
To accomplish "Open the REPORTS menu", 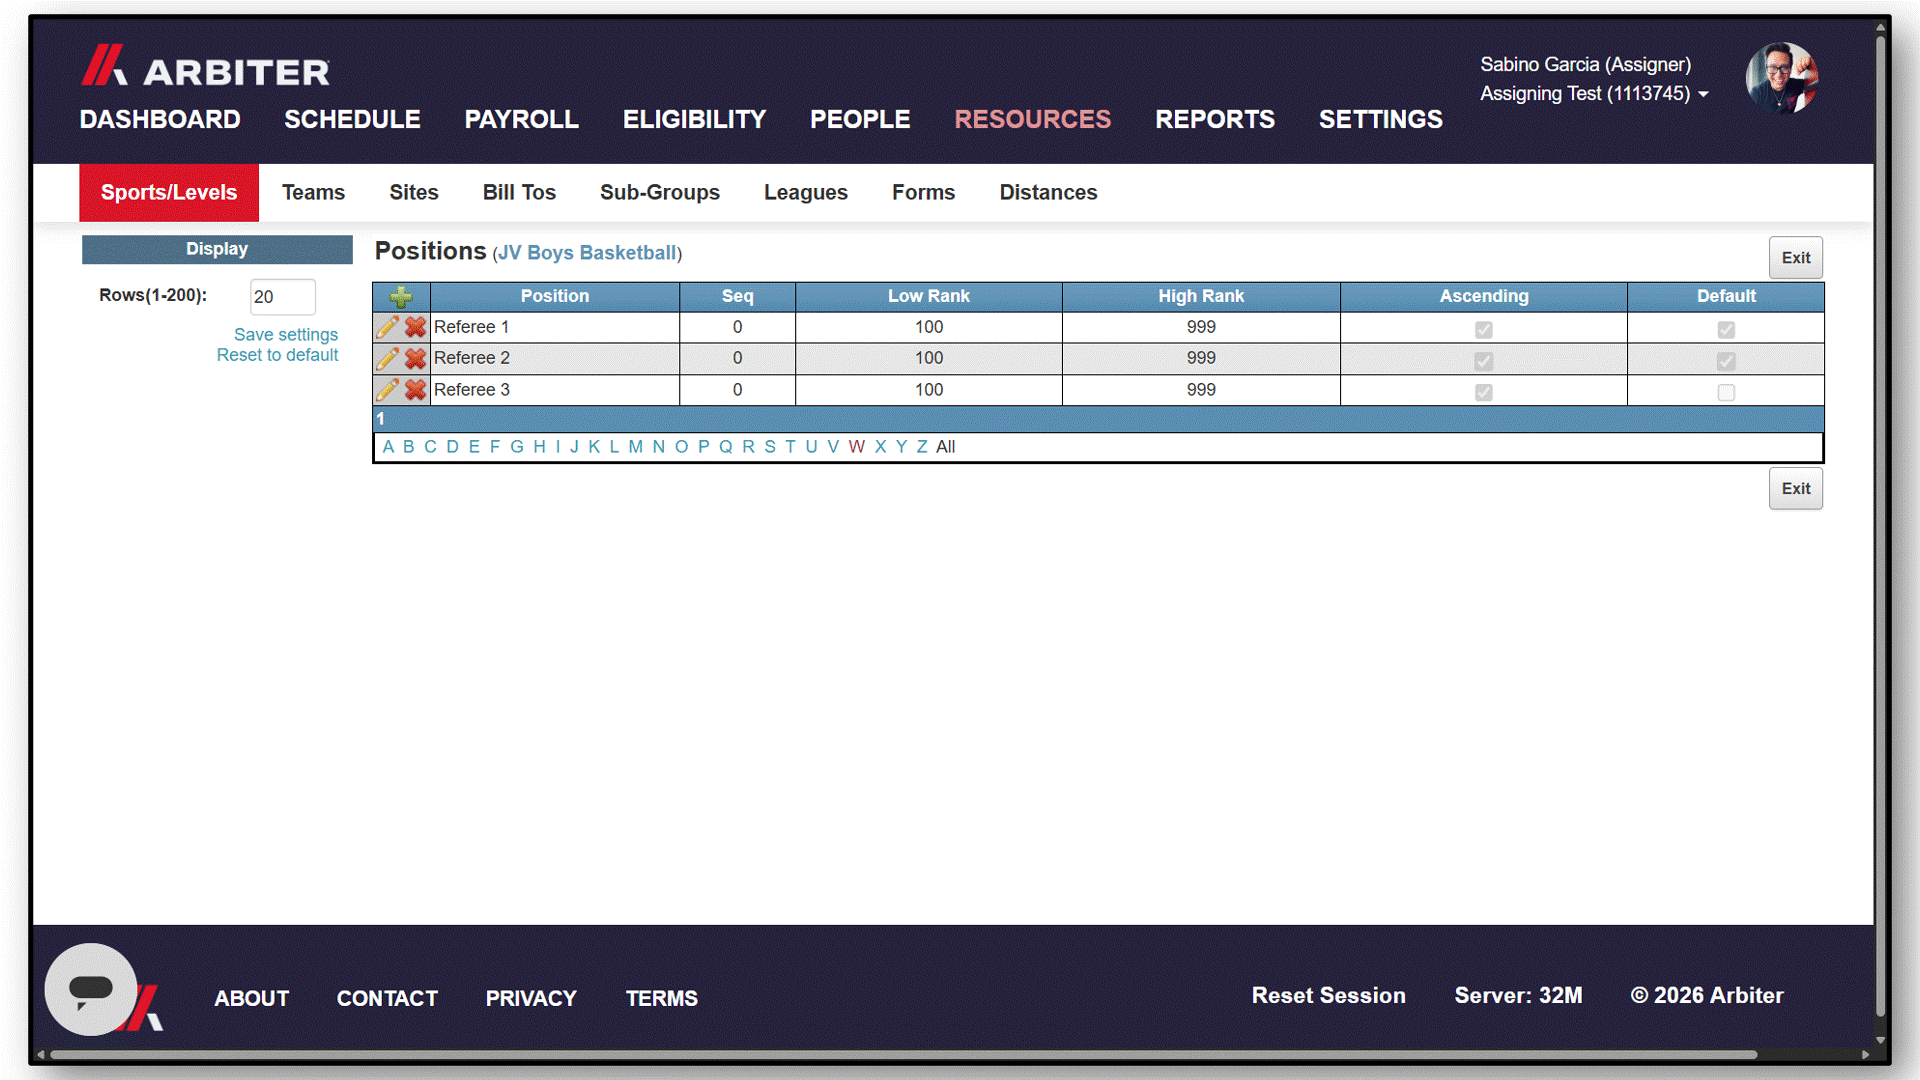I will (x=1215, y=119).
